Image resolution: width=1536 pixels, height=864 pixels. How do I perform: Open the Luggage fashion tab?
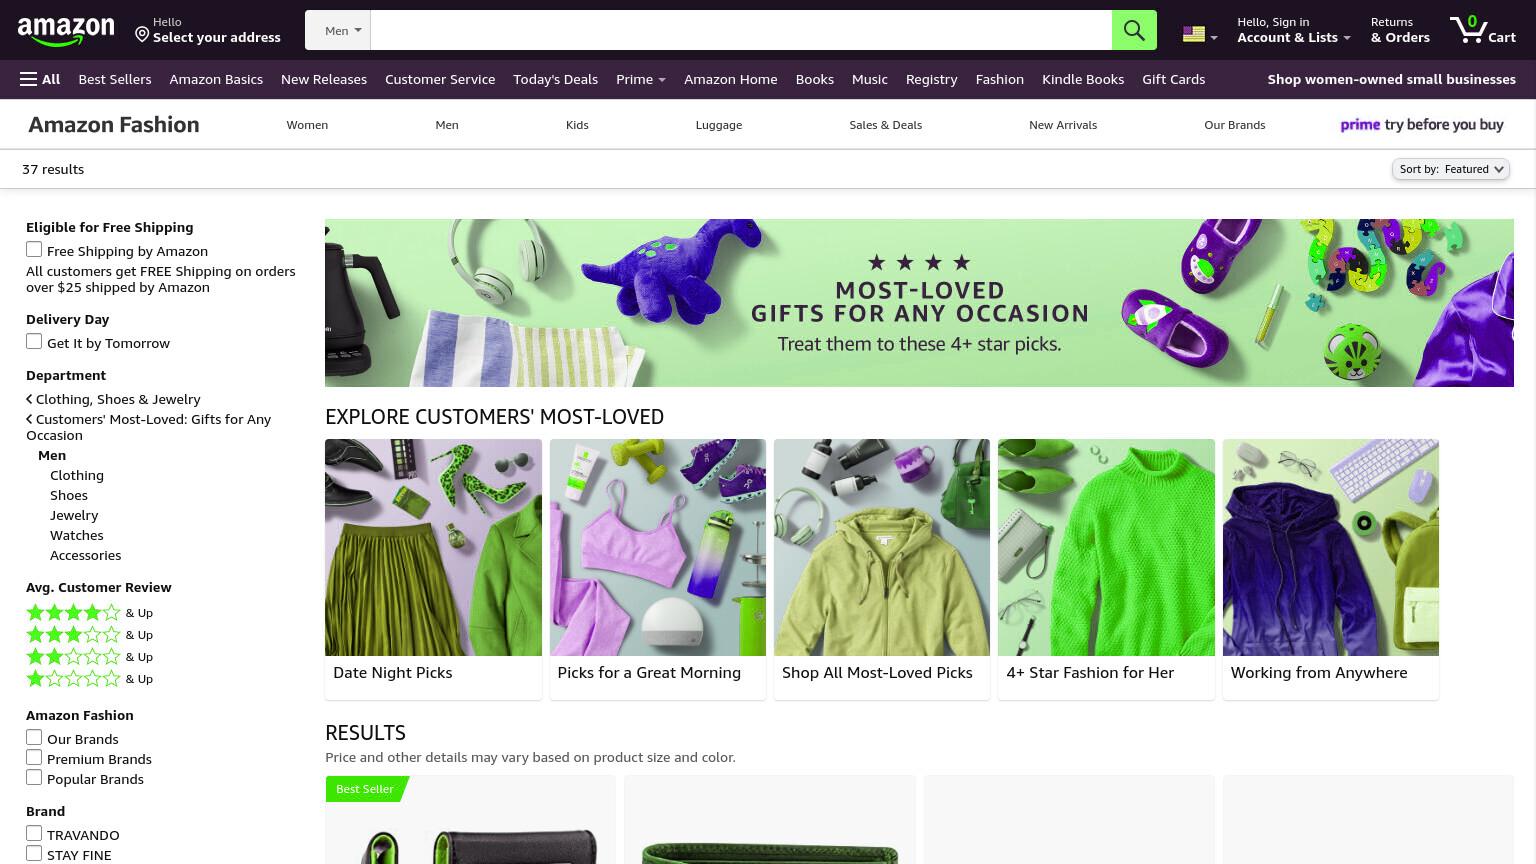[719, 125]
